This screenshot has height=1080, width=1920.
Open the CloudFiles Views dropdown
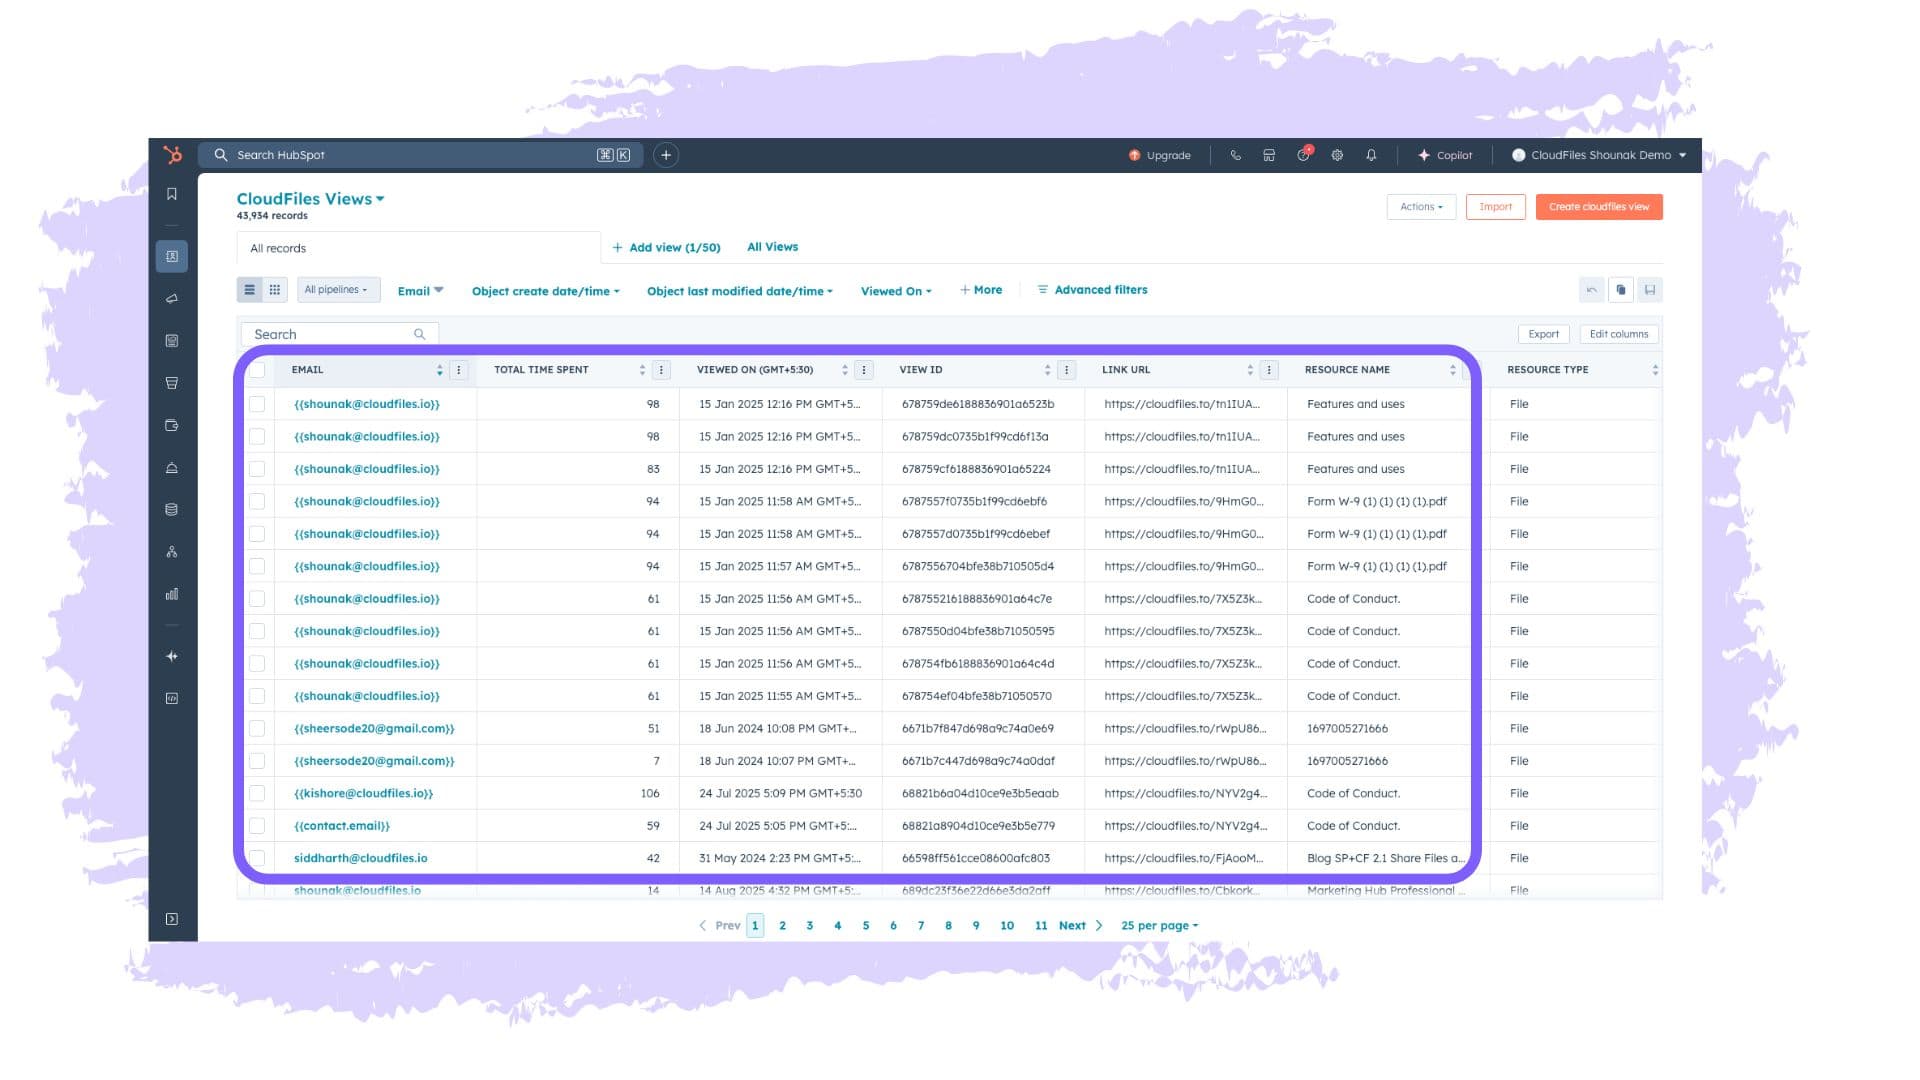click(x=310, y=198)
